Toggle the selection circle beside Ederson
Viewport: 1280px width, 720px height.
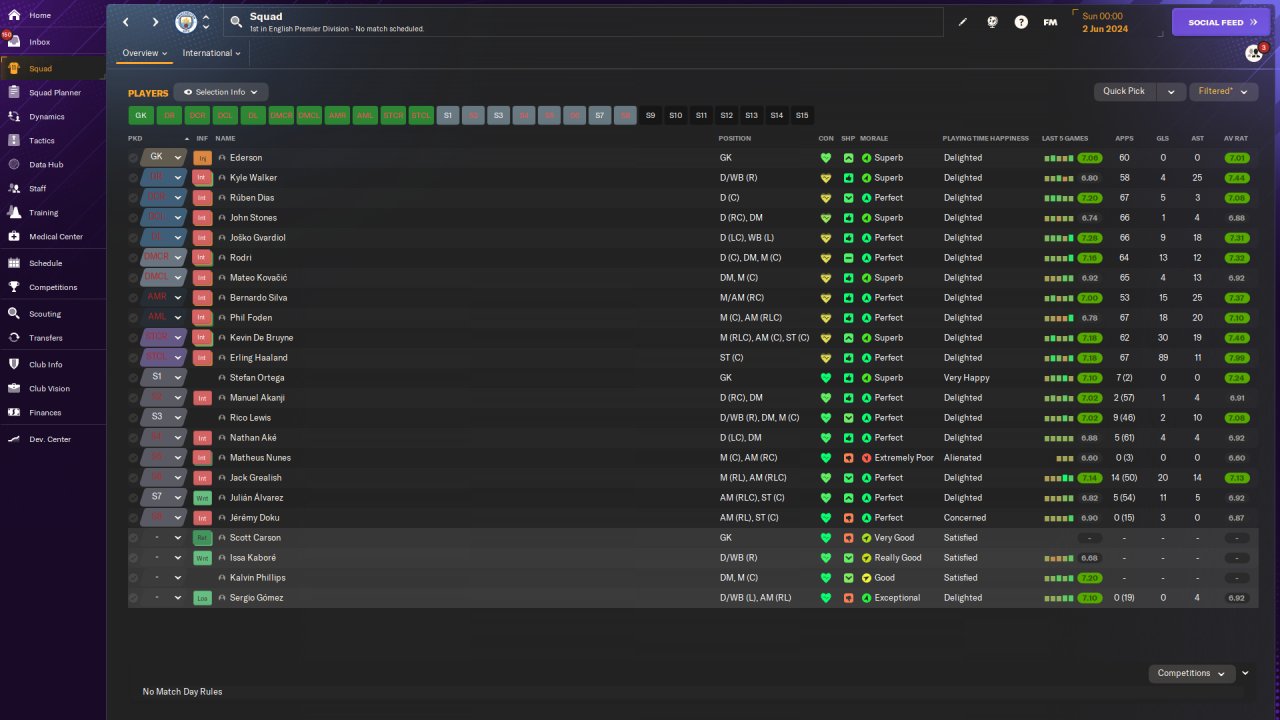point(134,158)
